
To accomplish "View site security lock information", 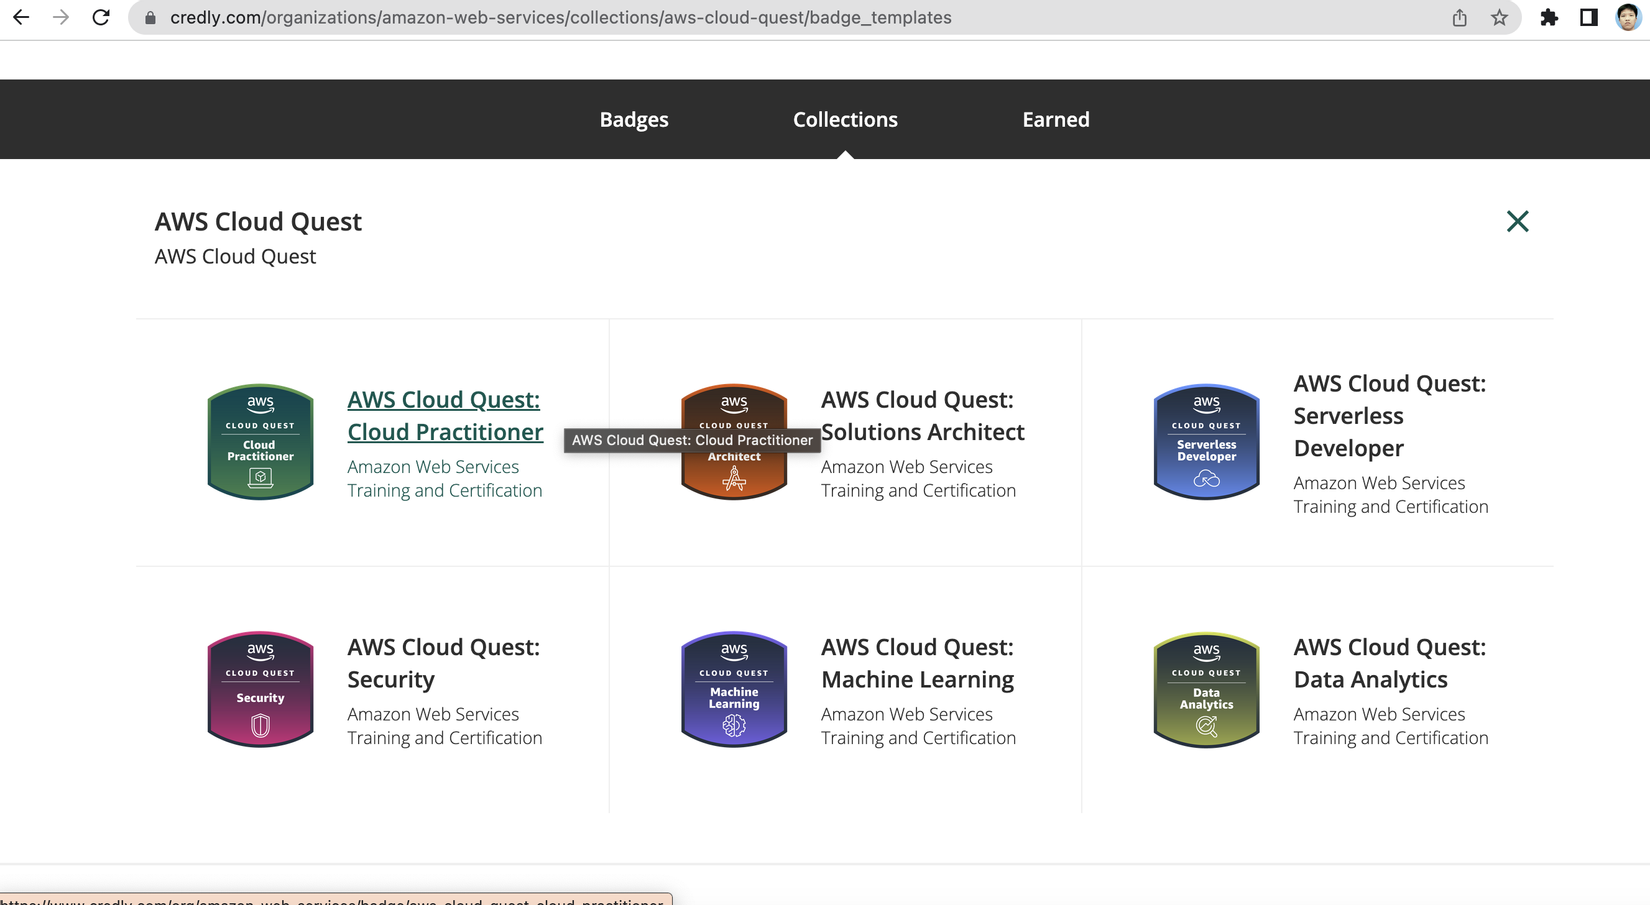I will tap(150, 18).
